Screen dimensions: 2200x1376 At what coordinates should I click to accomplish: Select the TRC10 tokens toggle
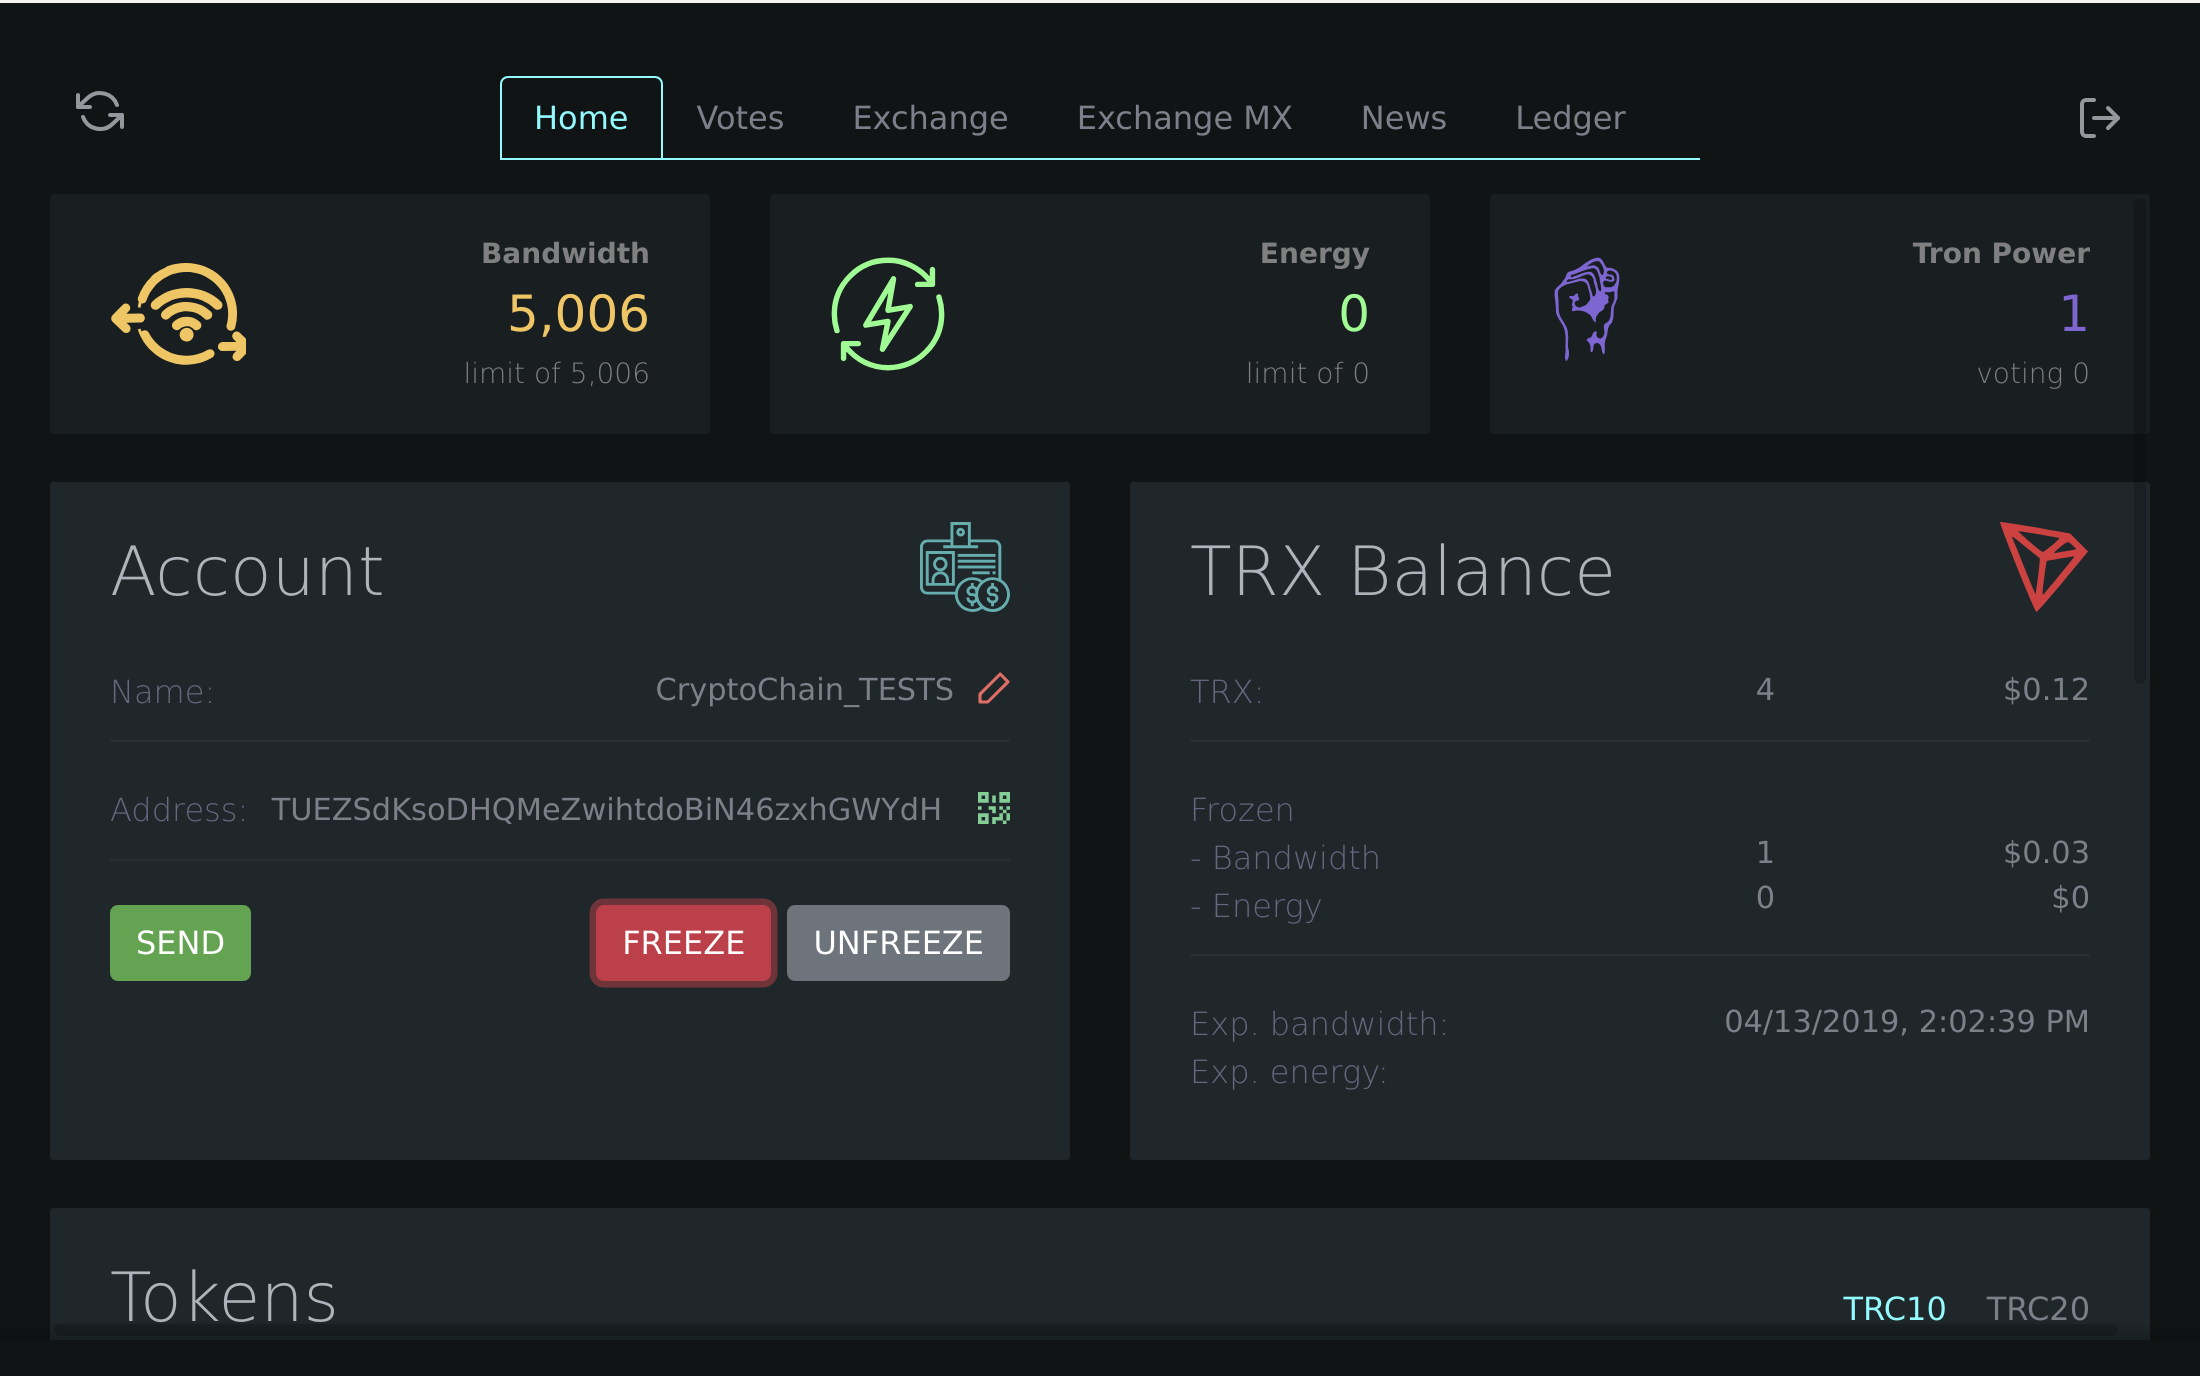tap(1893, 1308)
